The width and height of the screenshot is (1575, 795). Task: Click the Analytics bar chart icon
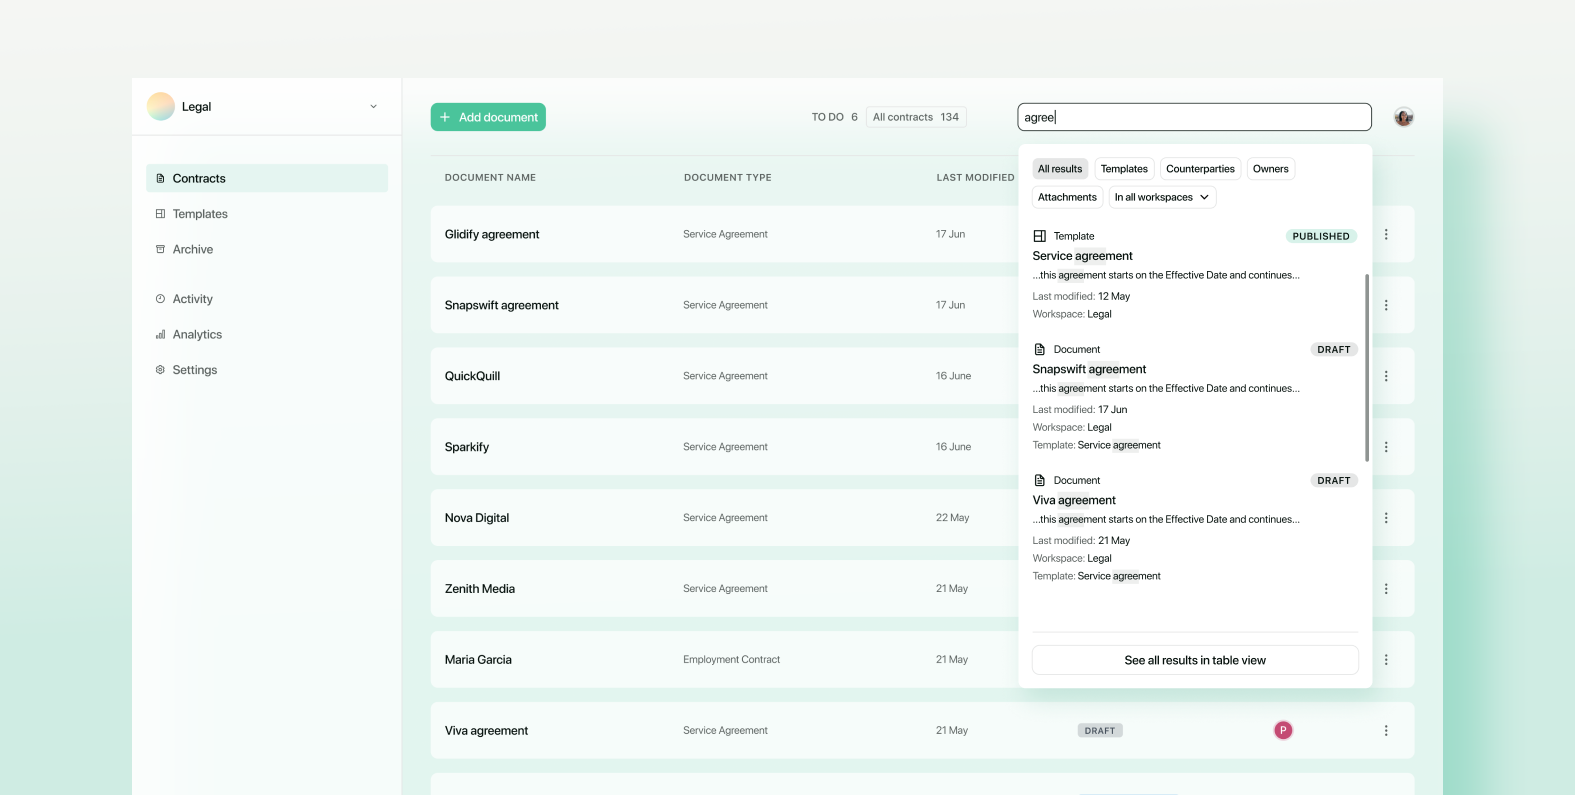(x=160, y=334)
